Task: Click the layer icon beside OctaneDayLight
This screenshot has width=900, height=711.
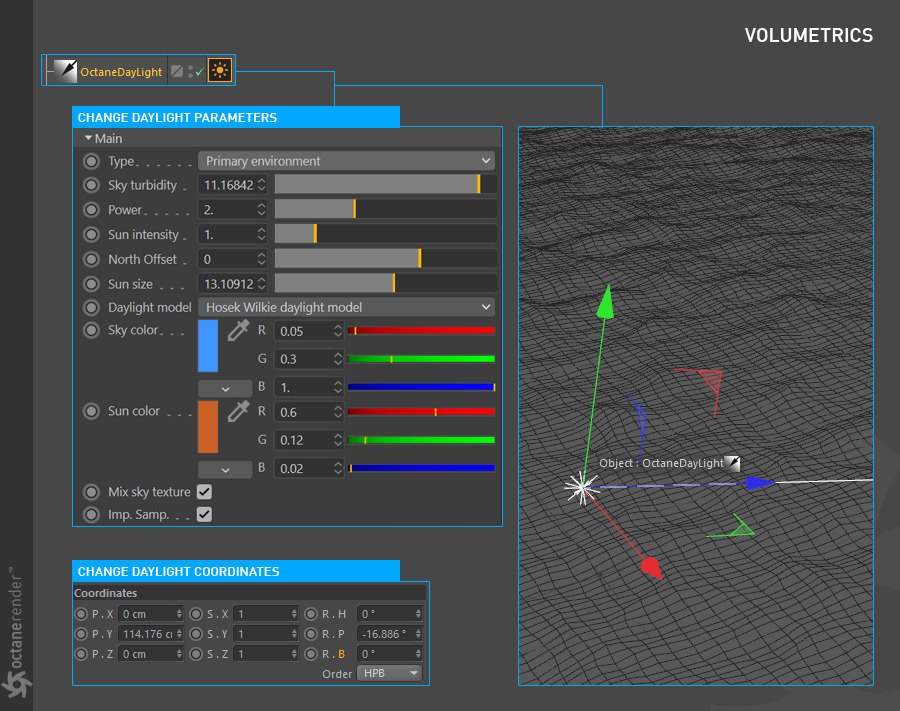Action: [177, 71]
